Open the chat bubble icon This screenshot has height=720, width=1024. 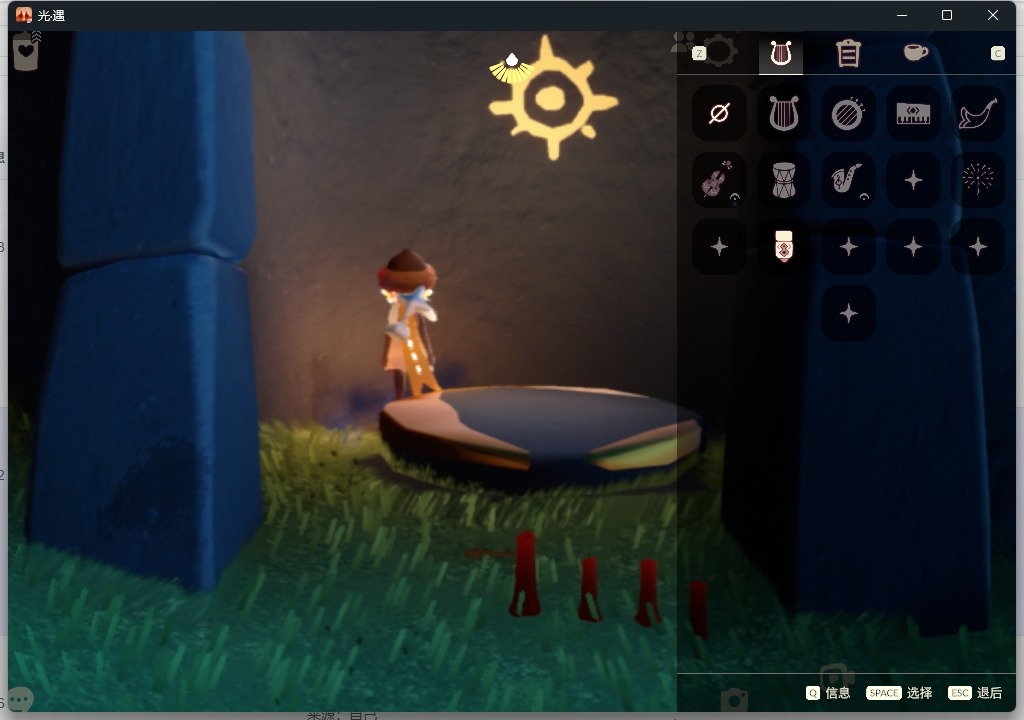point(21,698)
